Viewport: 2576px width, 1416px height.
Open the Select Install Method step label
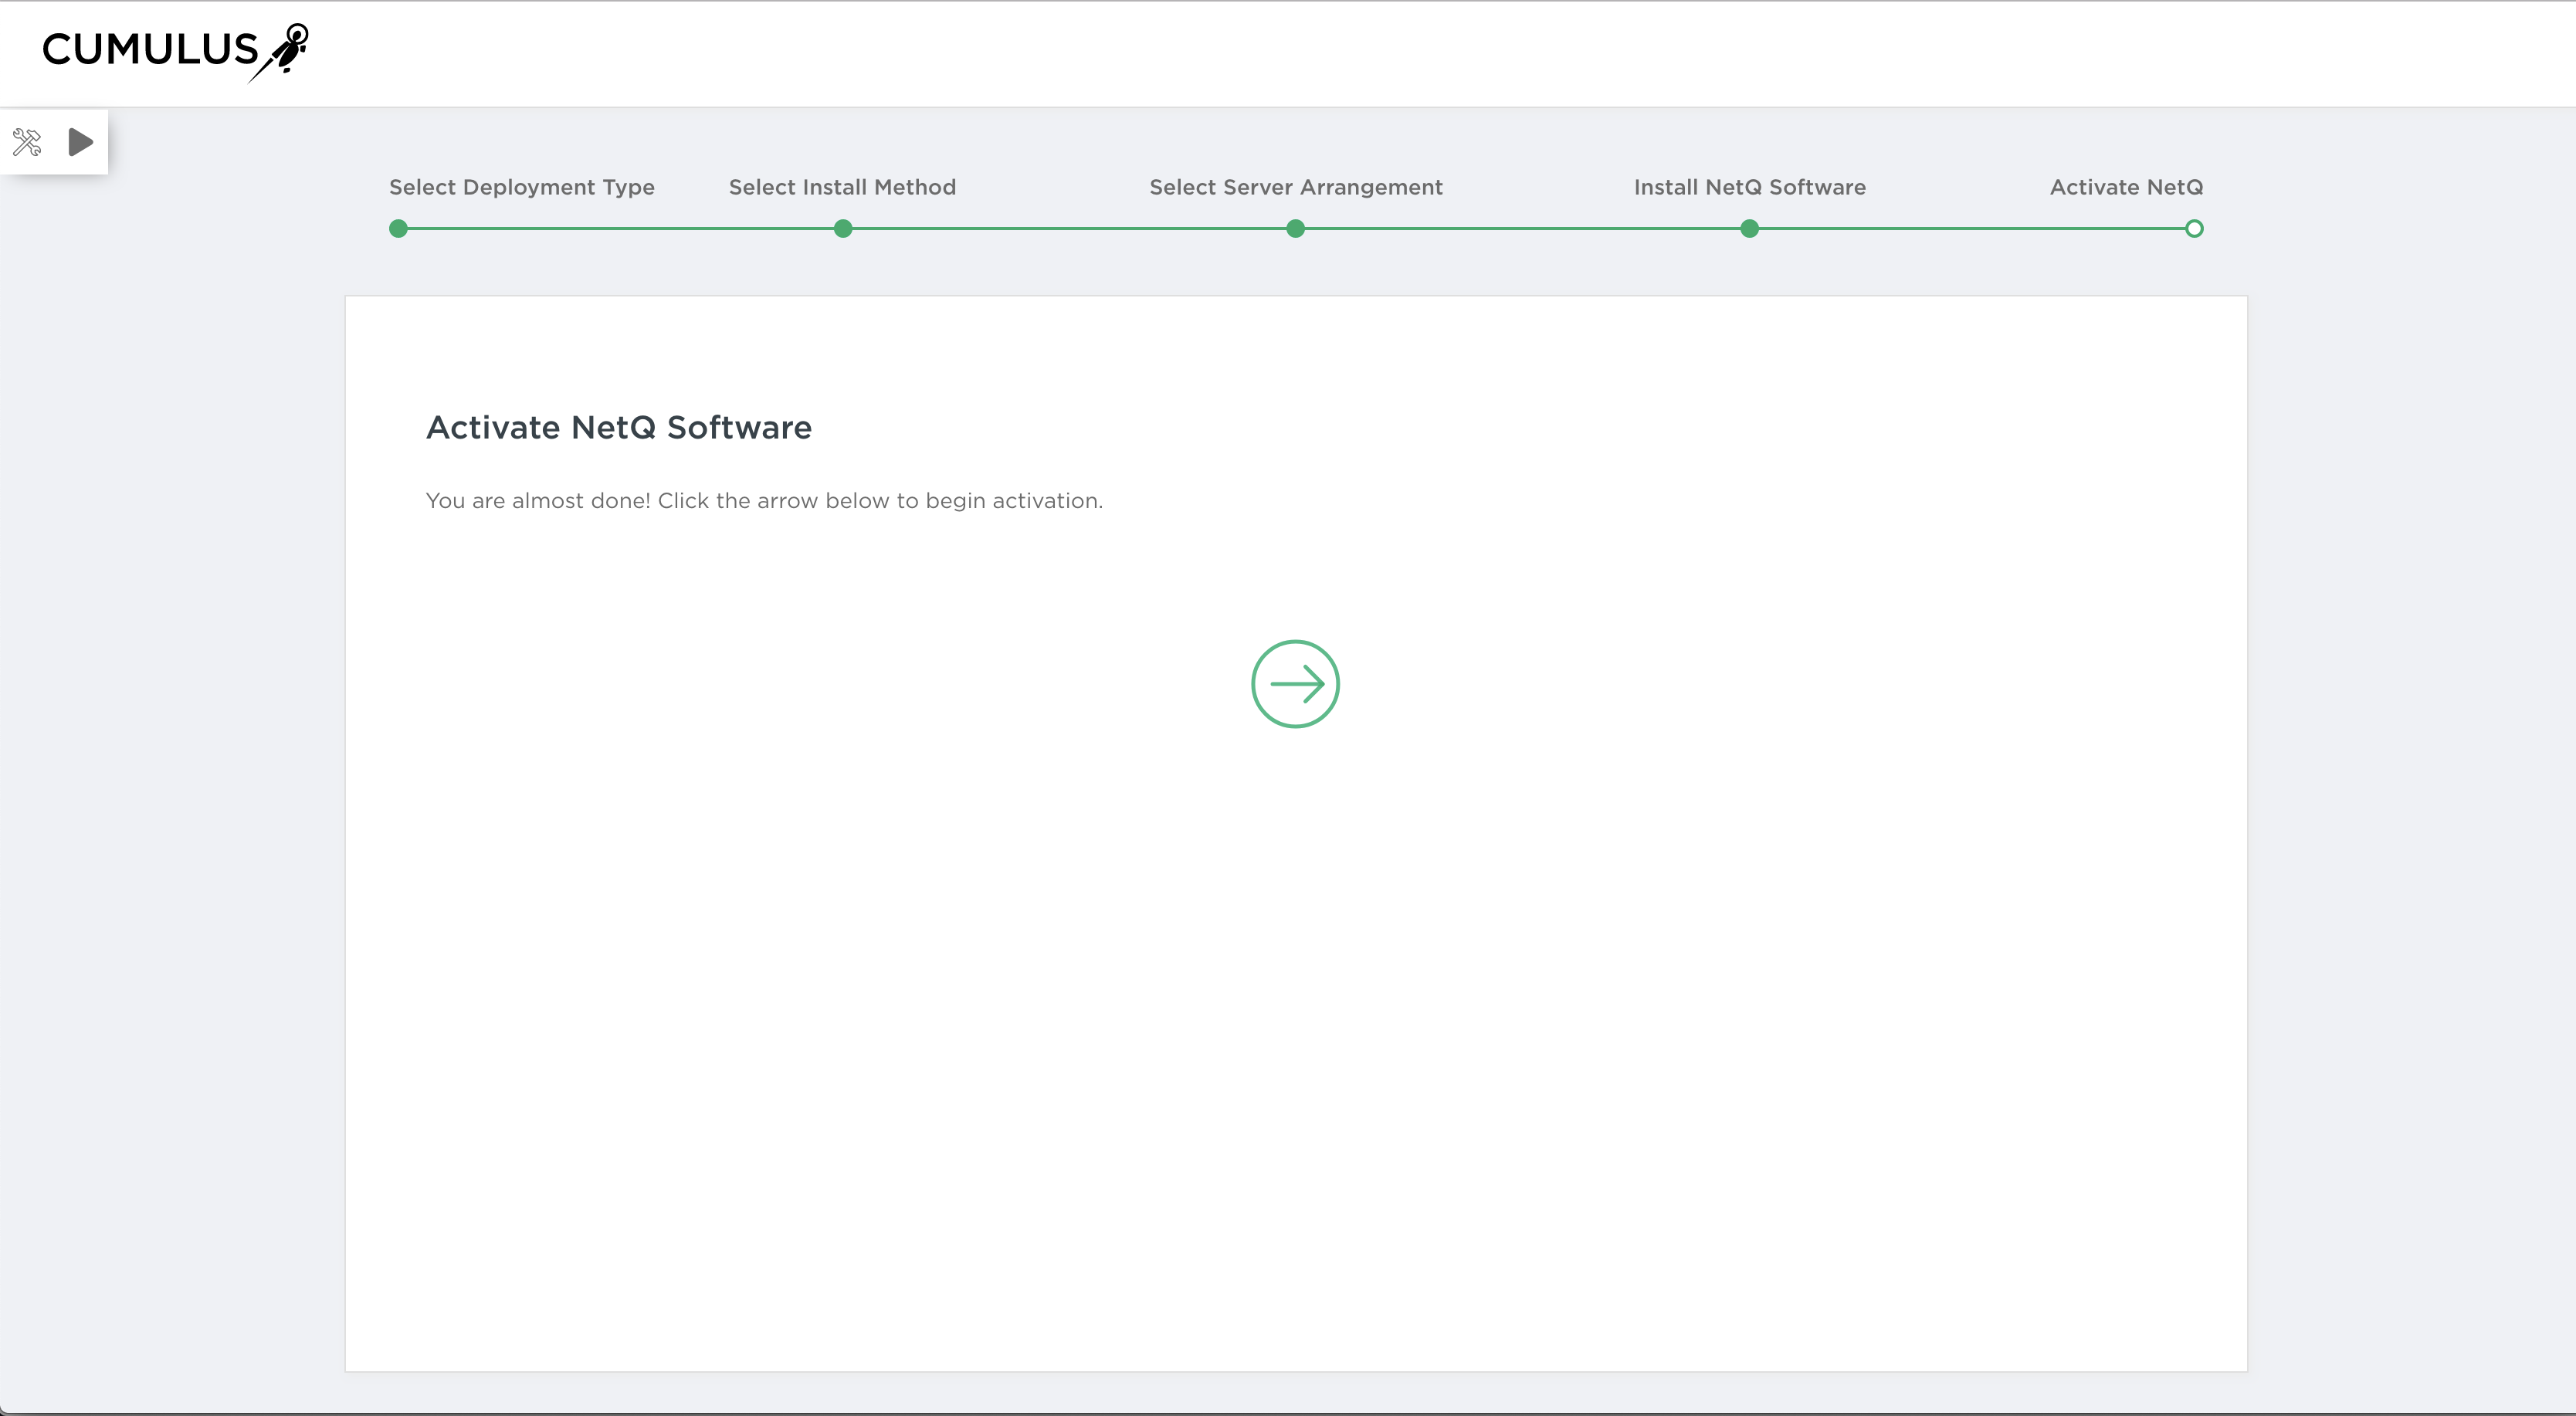pos(842,187)
